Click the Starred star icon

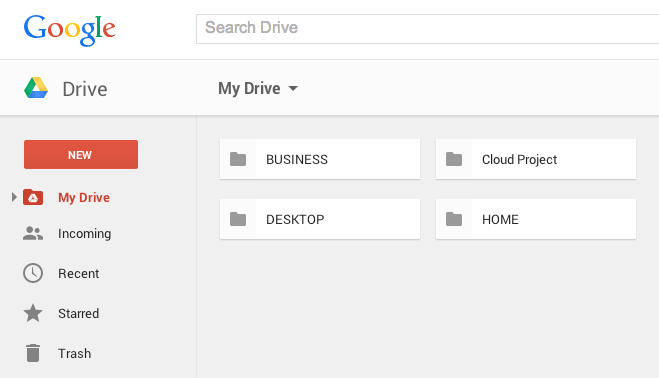[33, 313]
